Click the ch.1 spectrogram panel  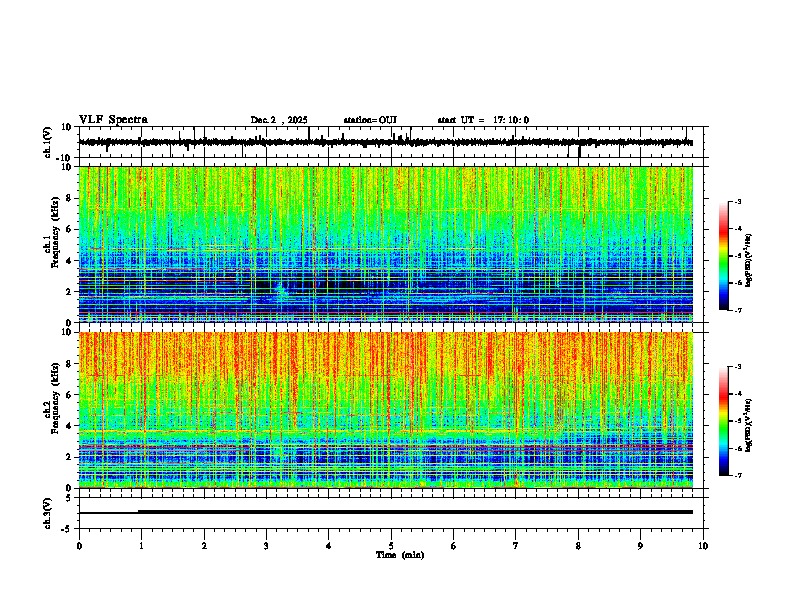(x=386, y=244)
